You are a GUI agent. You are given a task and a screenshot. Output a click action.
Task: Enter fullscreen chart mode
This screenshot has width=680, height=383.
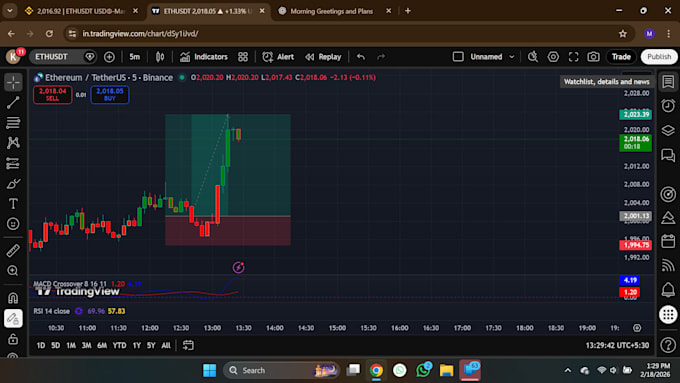point(573,57)
